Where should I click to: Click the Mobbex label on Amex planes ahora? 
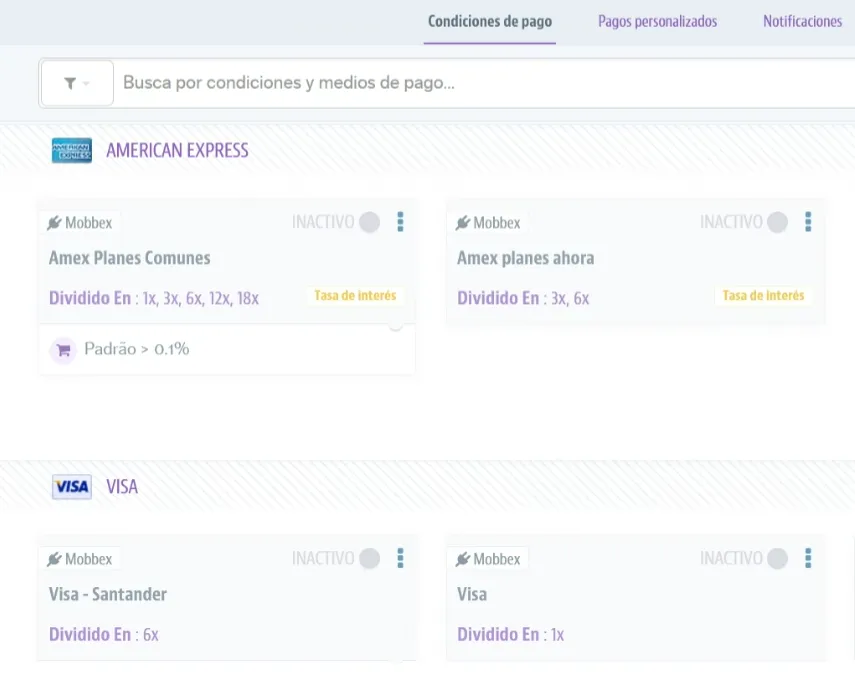click(x=497, y=223)
